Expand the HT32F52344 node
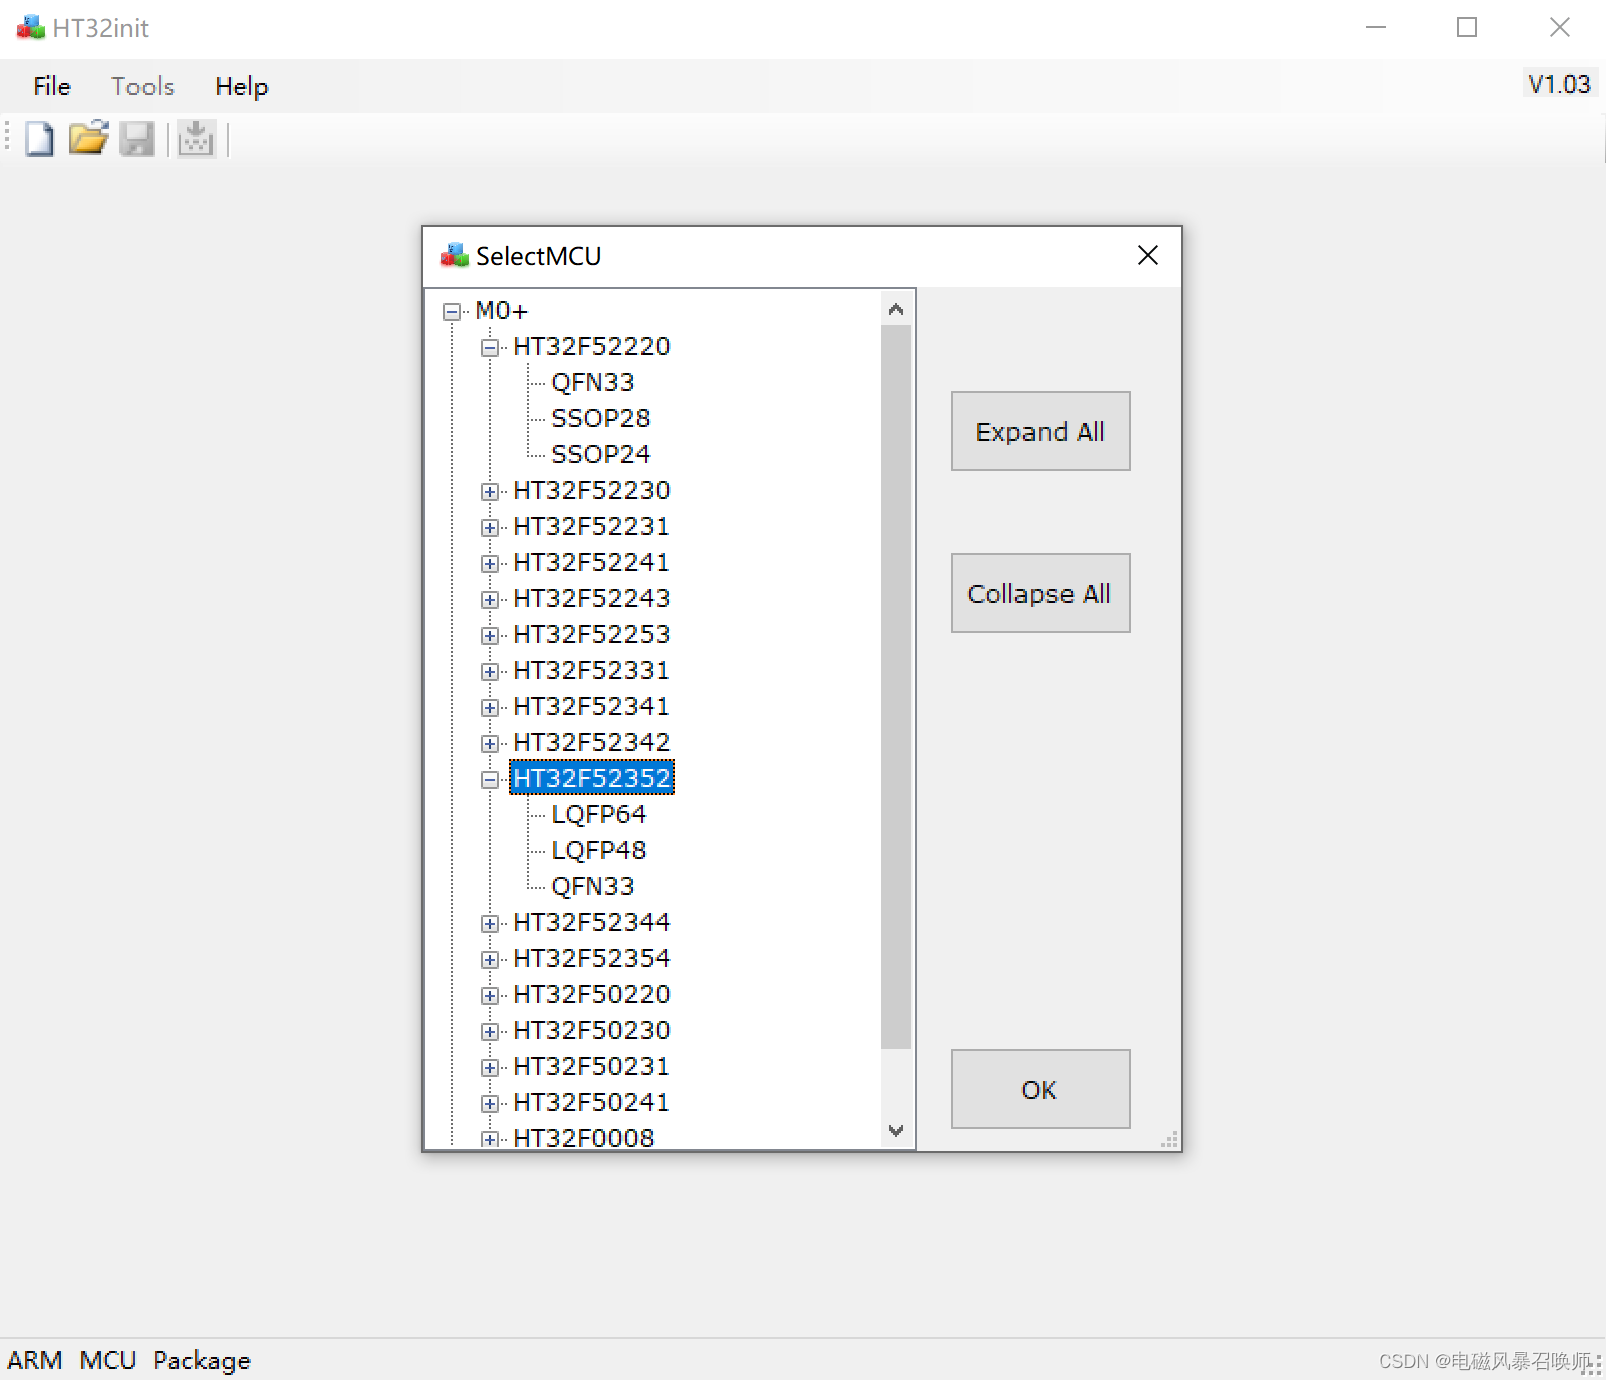 (x=490, y=924)
